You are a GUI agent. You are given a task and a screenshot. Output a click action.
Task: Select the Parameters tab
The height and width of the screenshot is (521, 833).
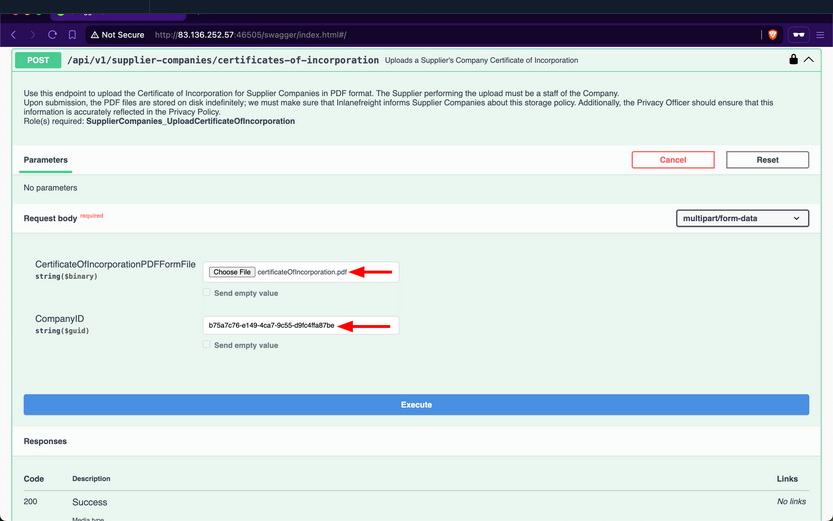tap(46, 160)
